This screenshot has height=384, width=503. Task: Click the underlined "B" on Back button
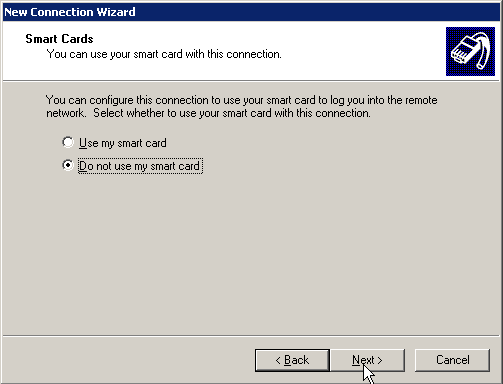[288, 360]
